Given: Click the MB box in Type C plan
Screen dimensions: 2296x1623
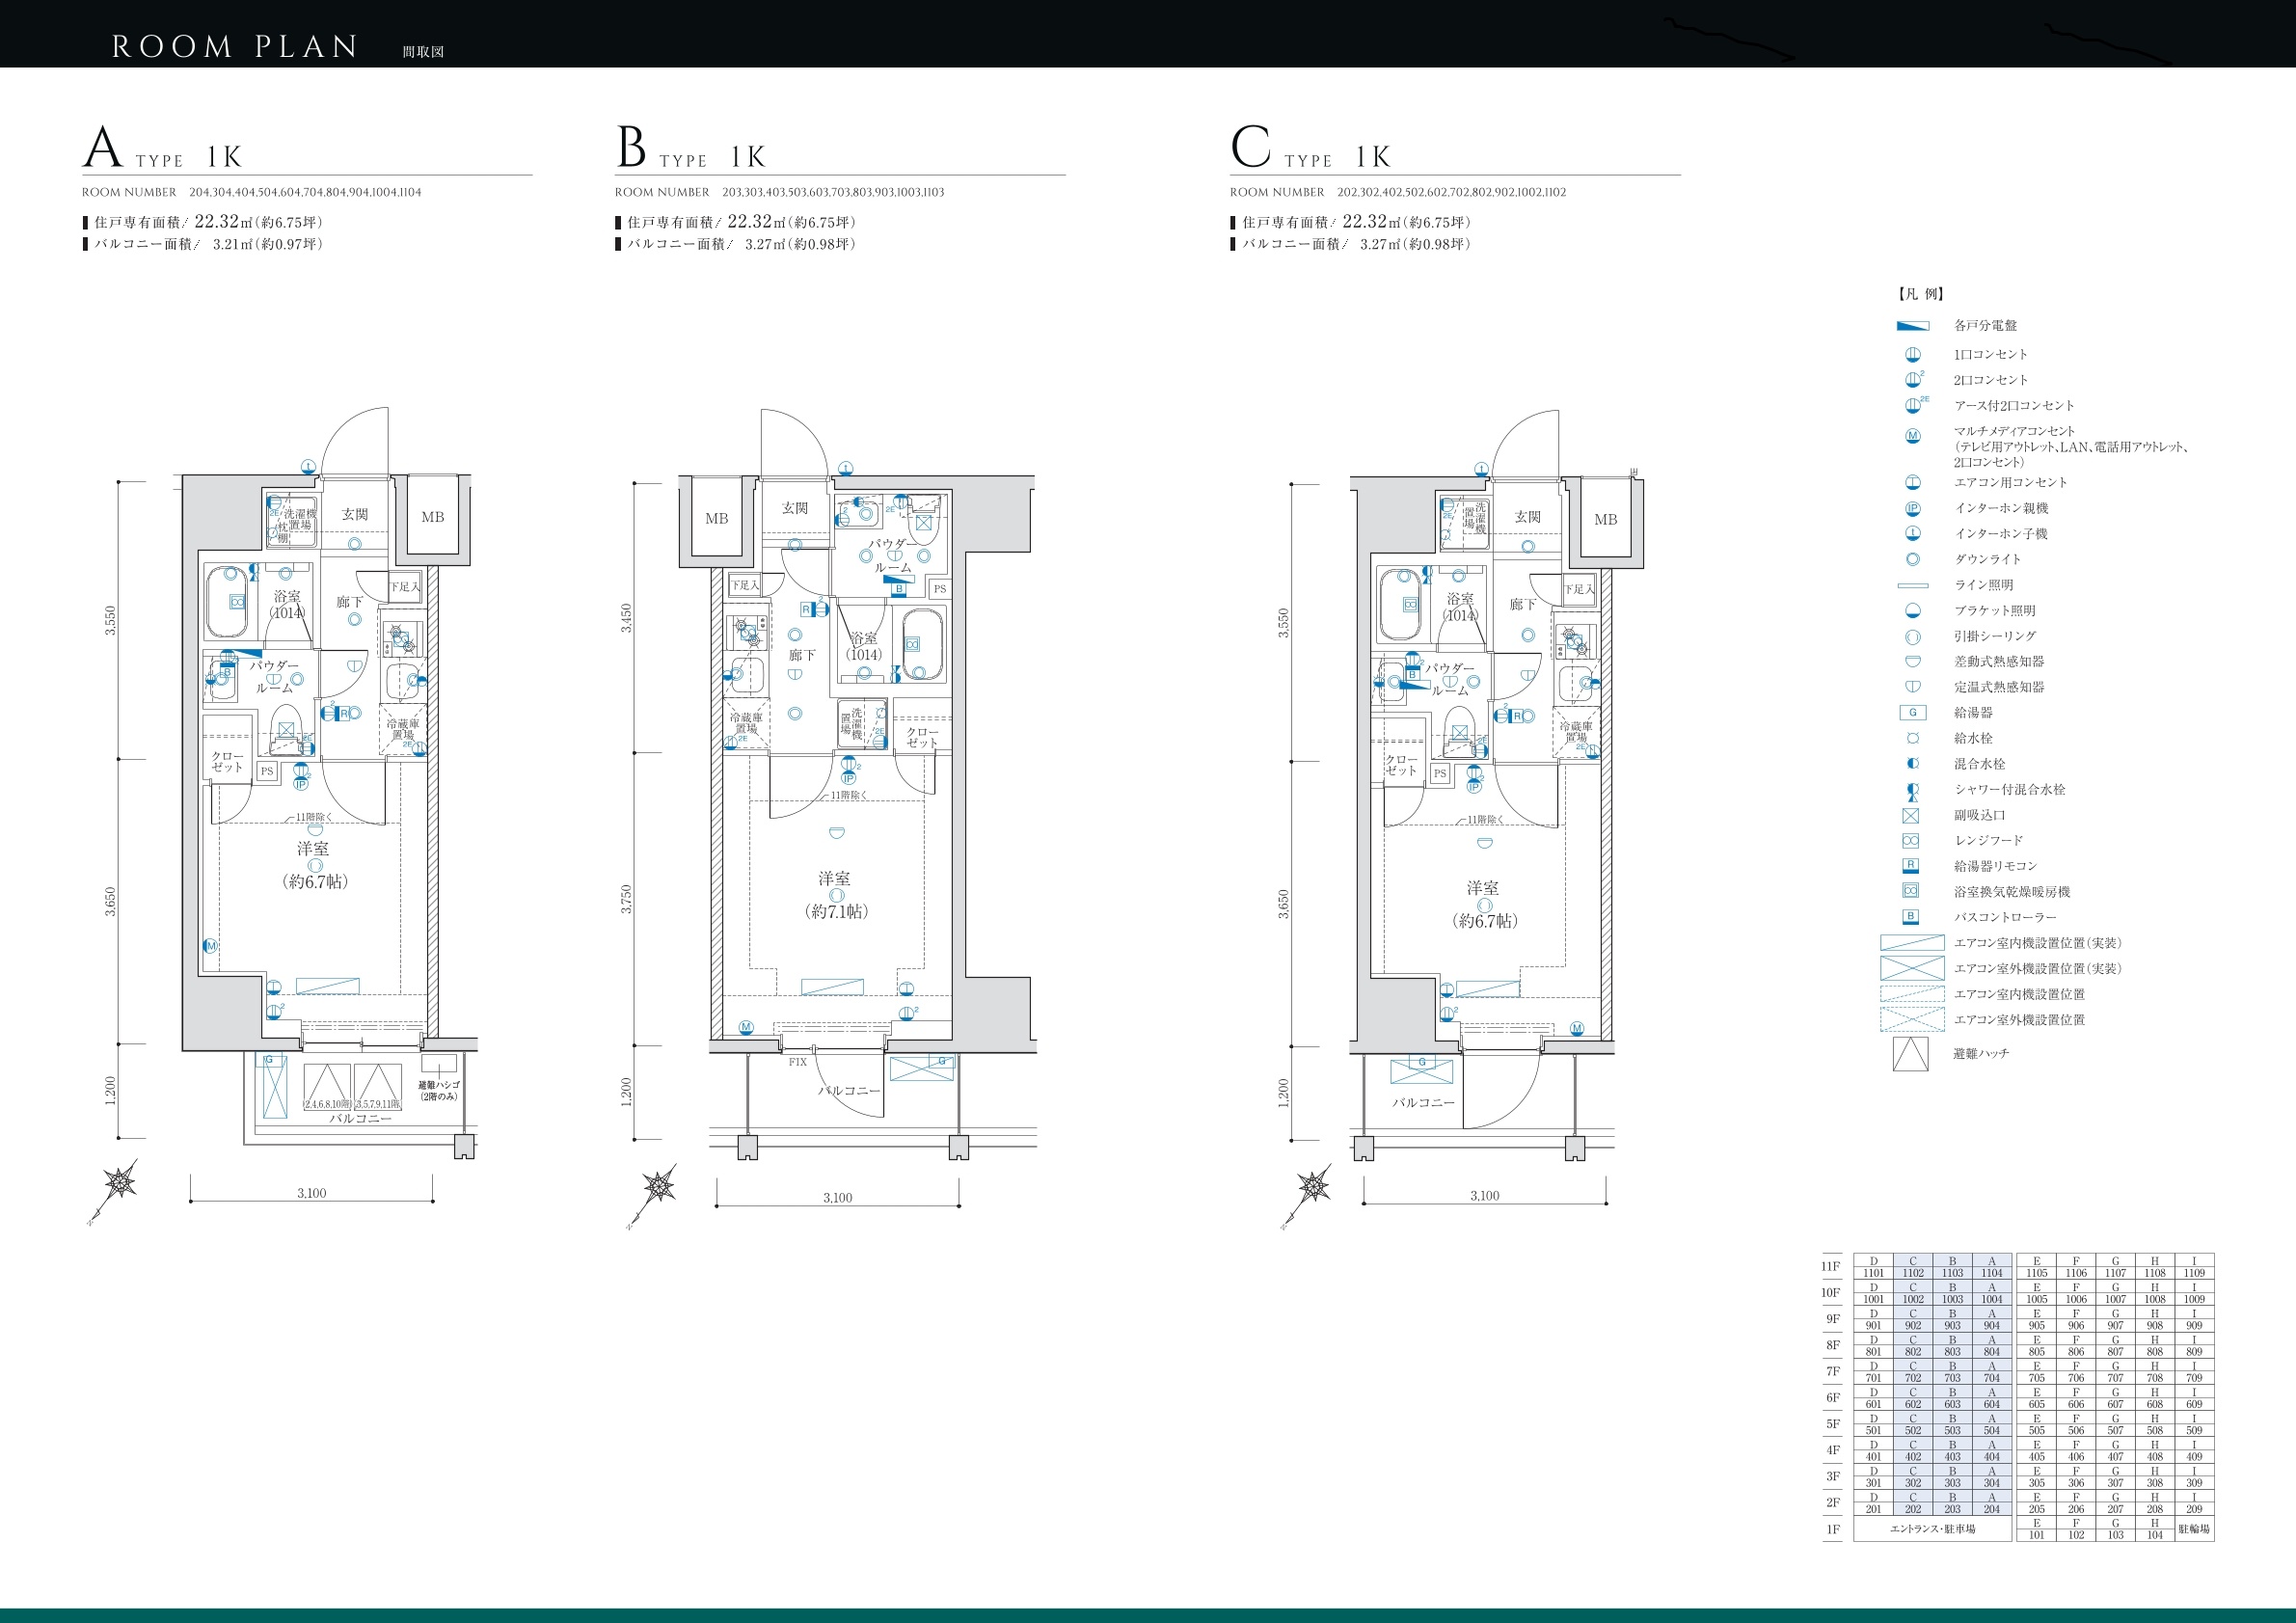Looking at the screenshot, I should pos(1606,520).
